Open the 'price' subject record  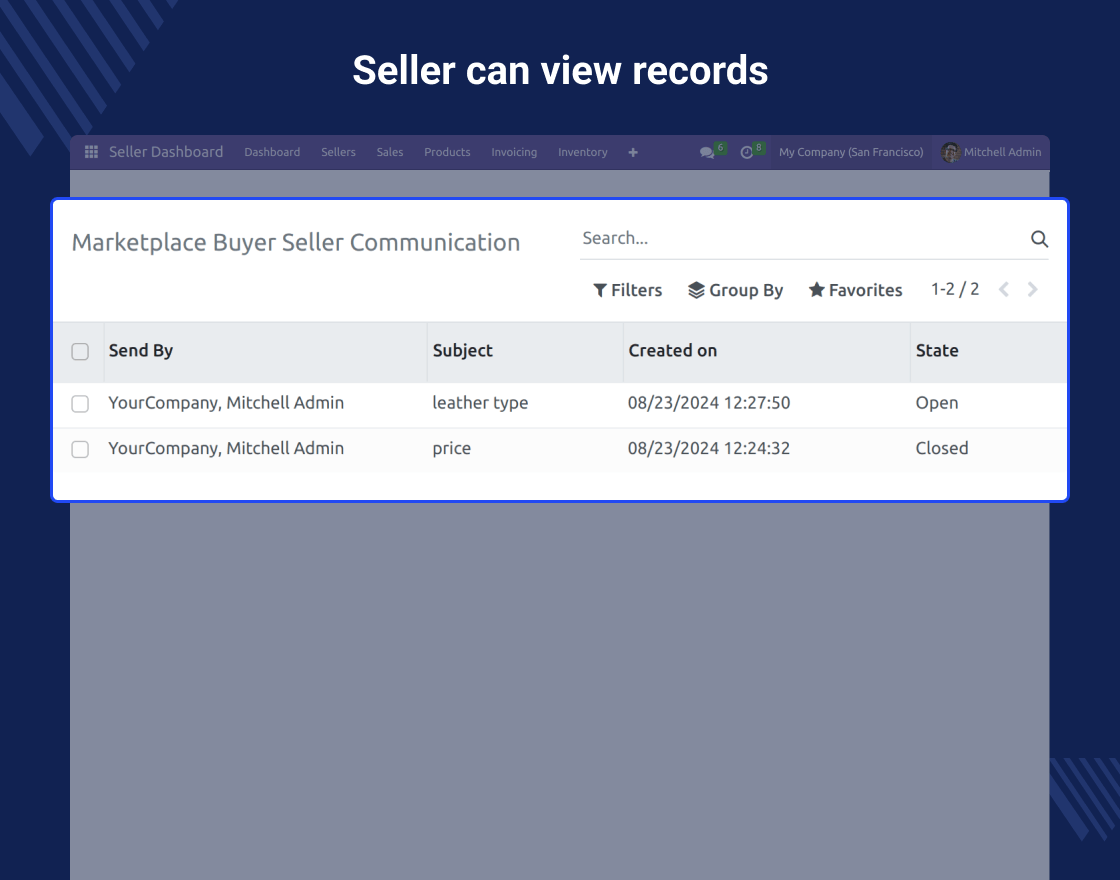pyautogui.click(x=451, y=449)
